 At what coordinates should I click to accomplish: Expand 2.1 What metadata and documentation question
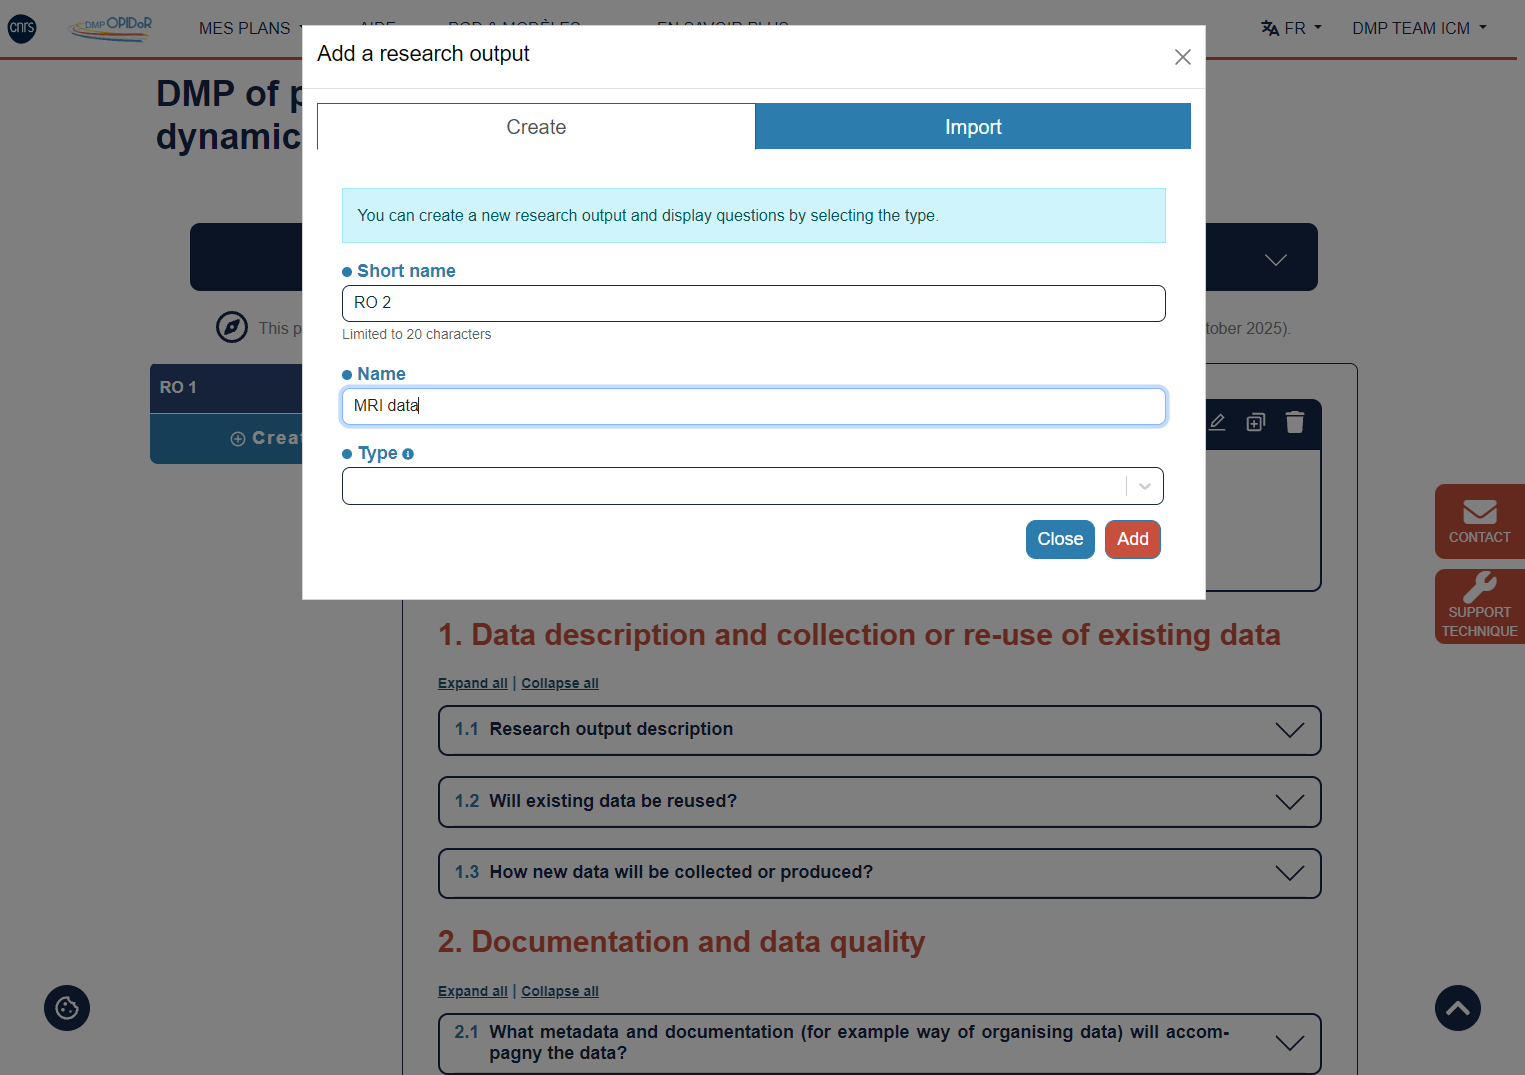(x=880, y=1043)
